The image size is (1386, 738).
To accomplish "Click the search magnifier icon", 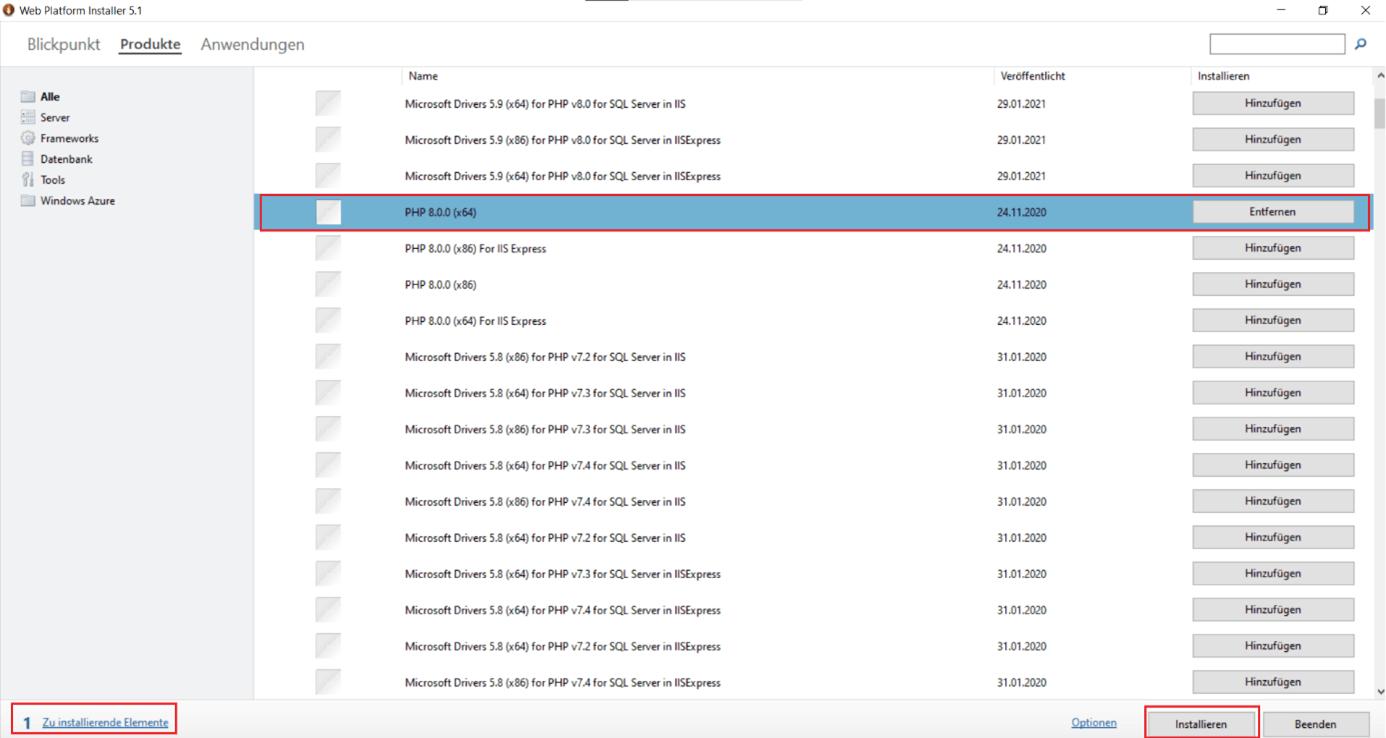I will point(1360,44).
